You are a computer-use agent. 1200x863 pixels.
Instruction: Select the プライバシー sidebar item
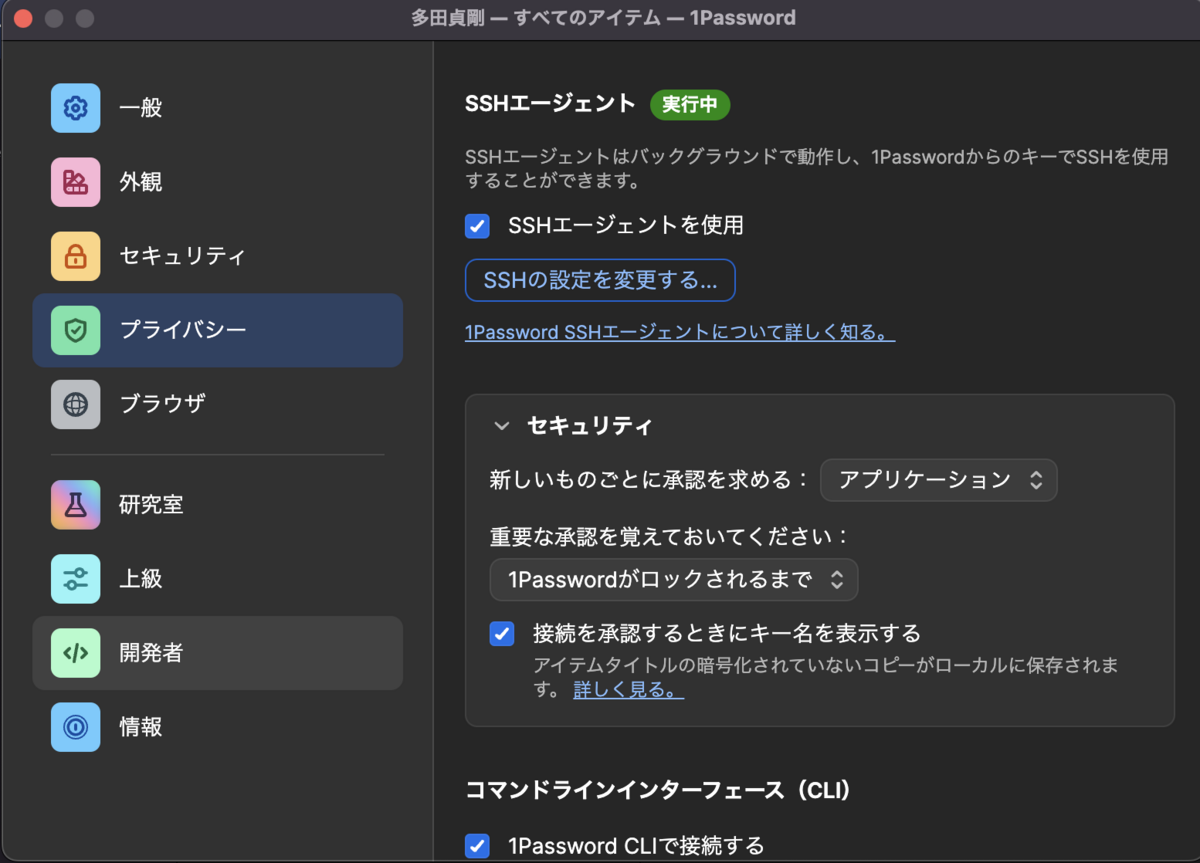[217, 330]
